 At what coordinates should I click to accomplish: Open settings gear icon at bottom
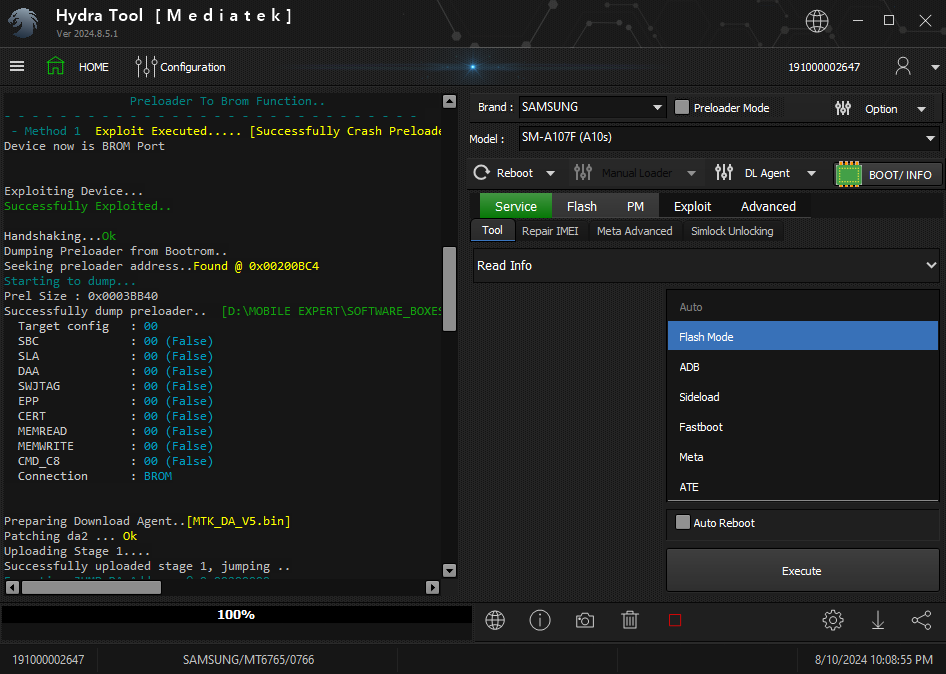[833, 620]
